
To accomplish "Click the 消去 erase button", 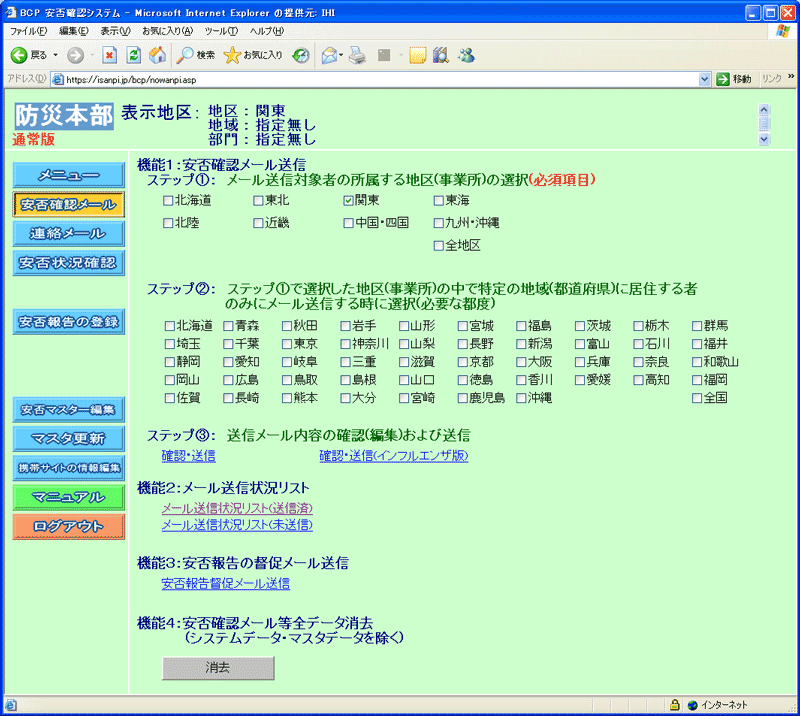I will click(x=218, y=668).
